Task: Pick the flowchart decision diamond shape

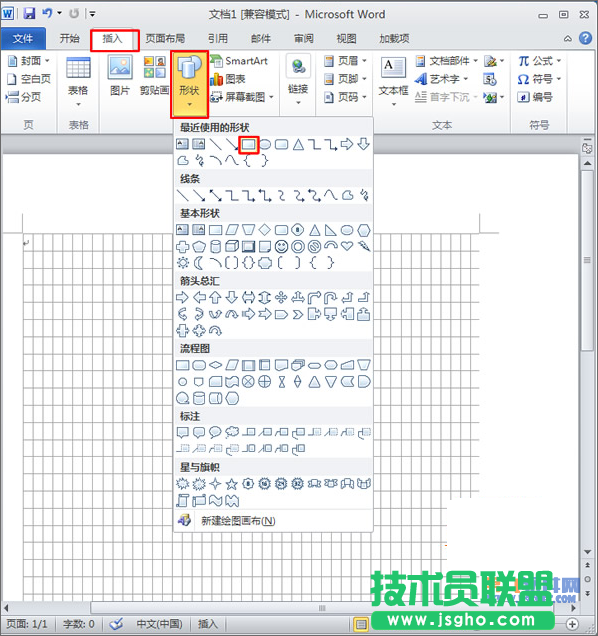Action: pos(215,365)
